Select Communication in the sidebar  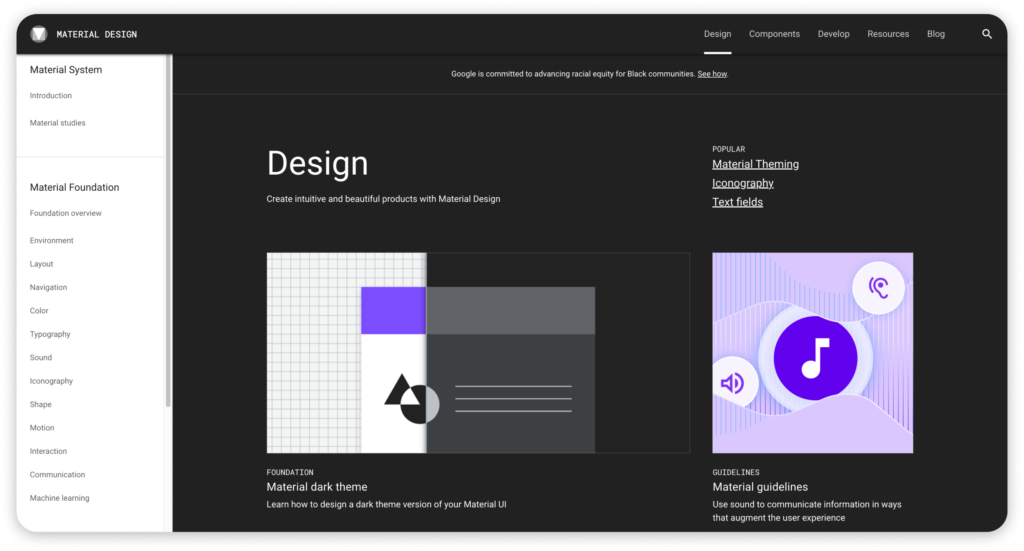(x=57, y=475)
